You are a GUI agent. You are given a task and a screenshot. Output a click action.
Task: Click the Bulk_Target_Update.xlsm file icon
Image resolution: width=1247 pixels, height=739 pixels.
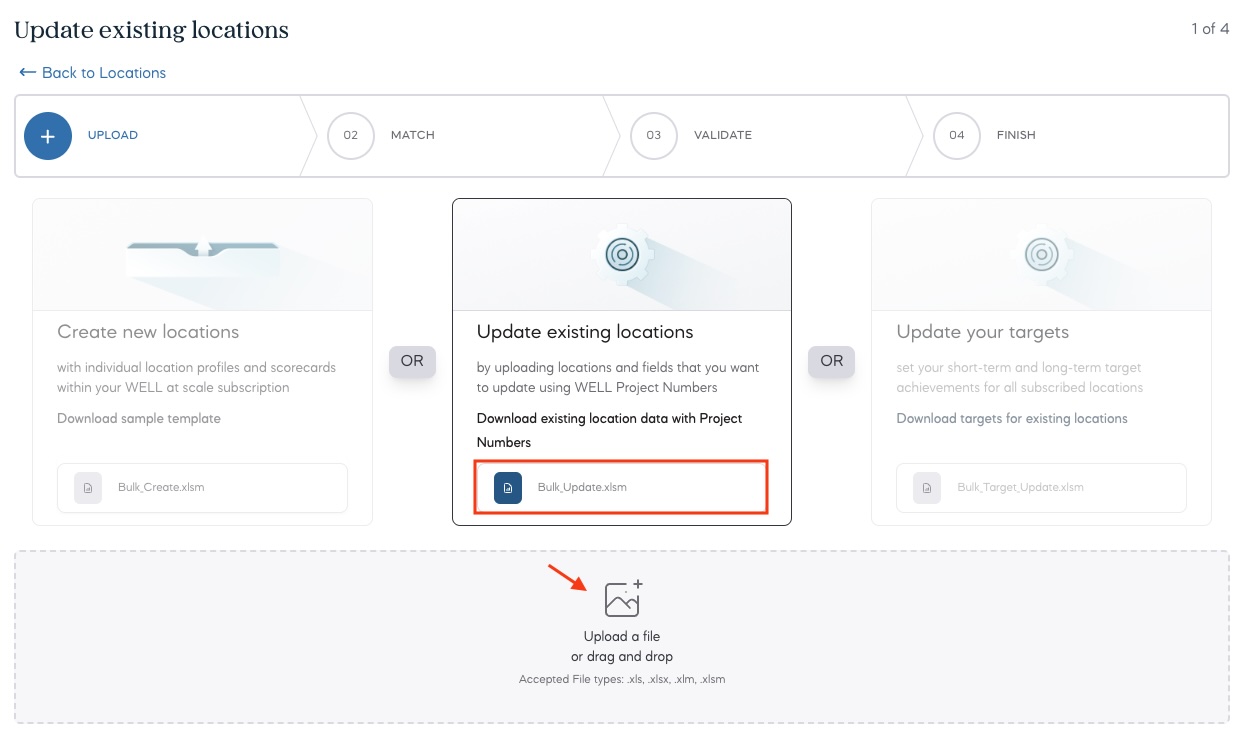(x=927, y=487)
